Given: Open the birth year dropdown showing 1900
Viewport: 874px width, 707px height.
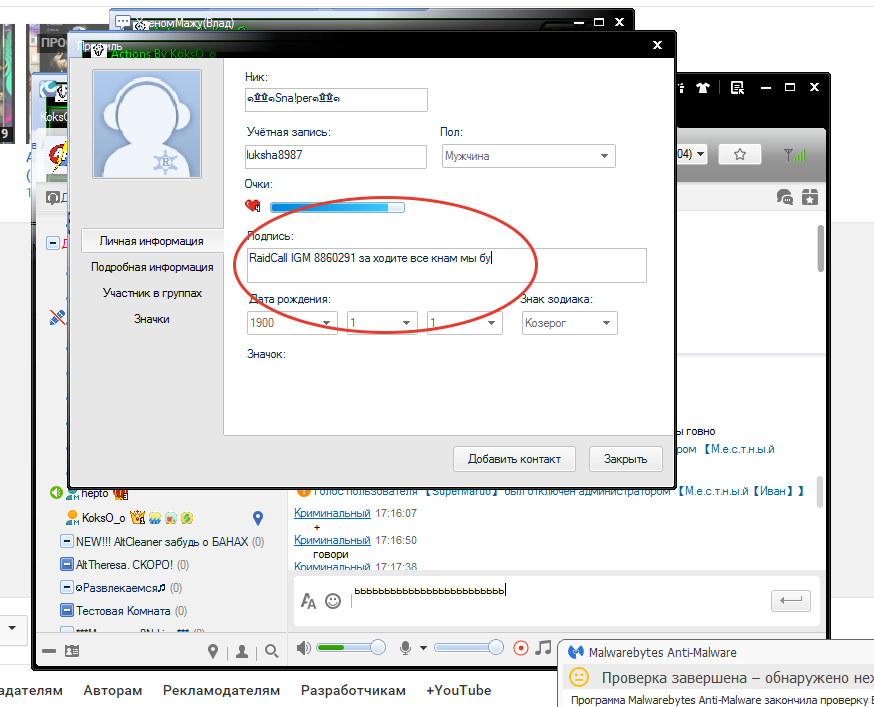Looking at the screenshot, I should 292,323.
